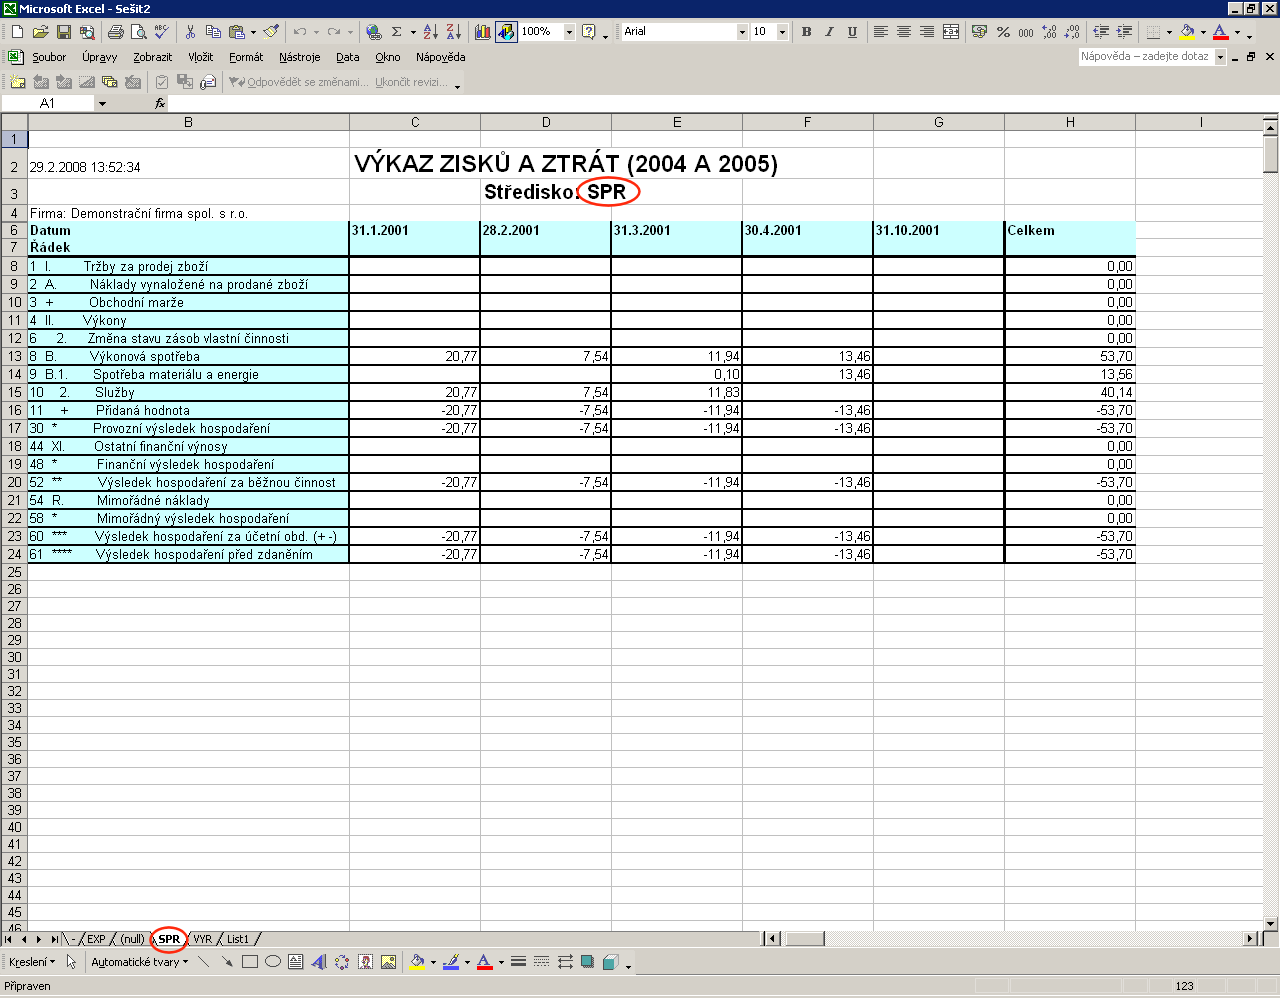The image size is (1280, 998).
Task: Align cell text left
Action: (881, 32)
